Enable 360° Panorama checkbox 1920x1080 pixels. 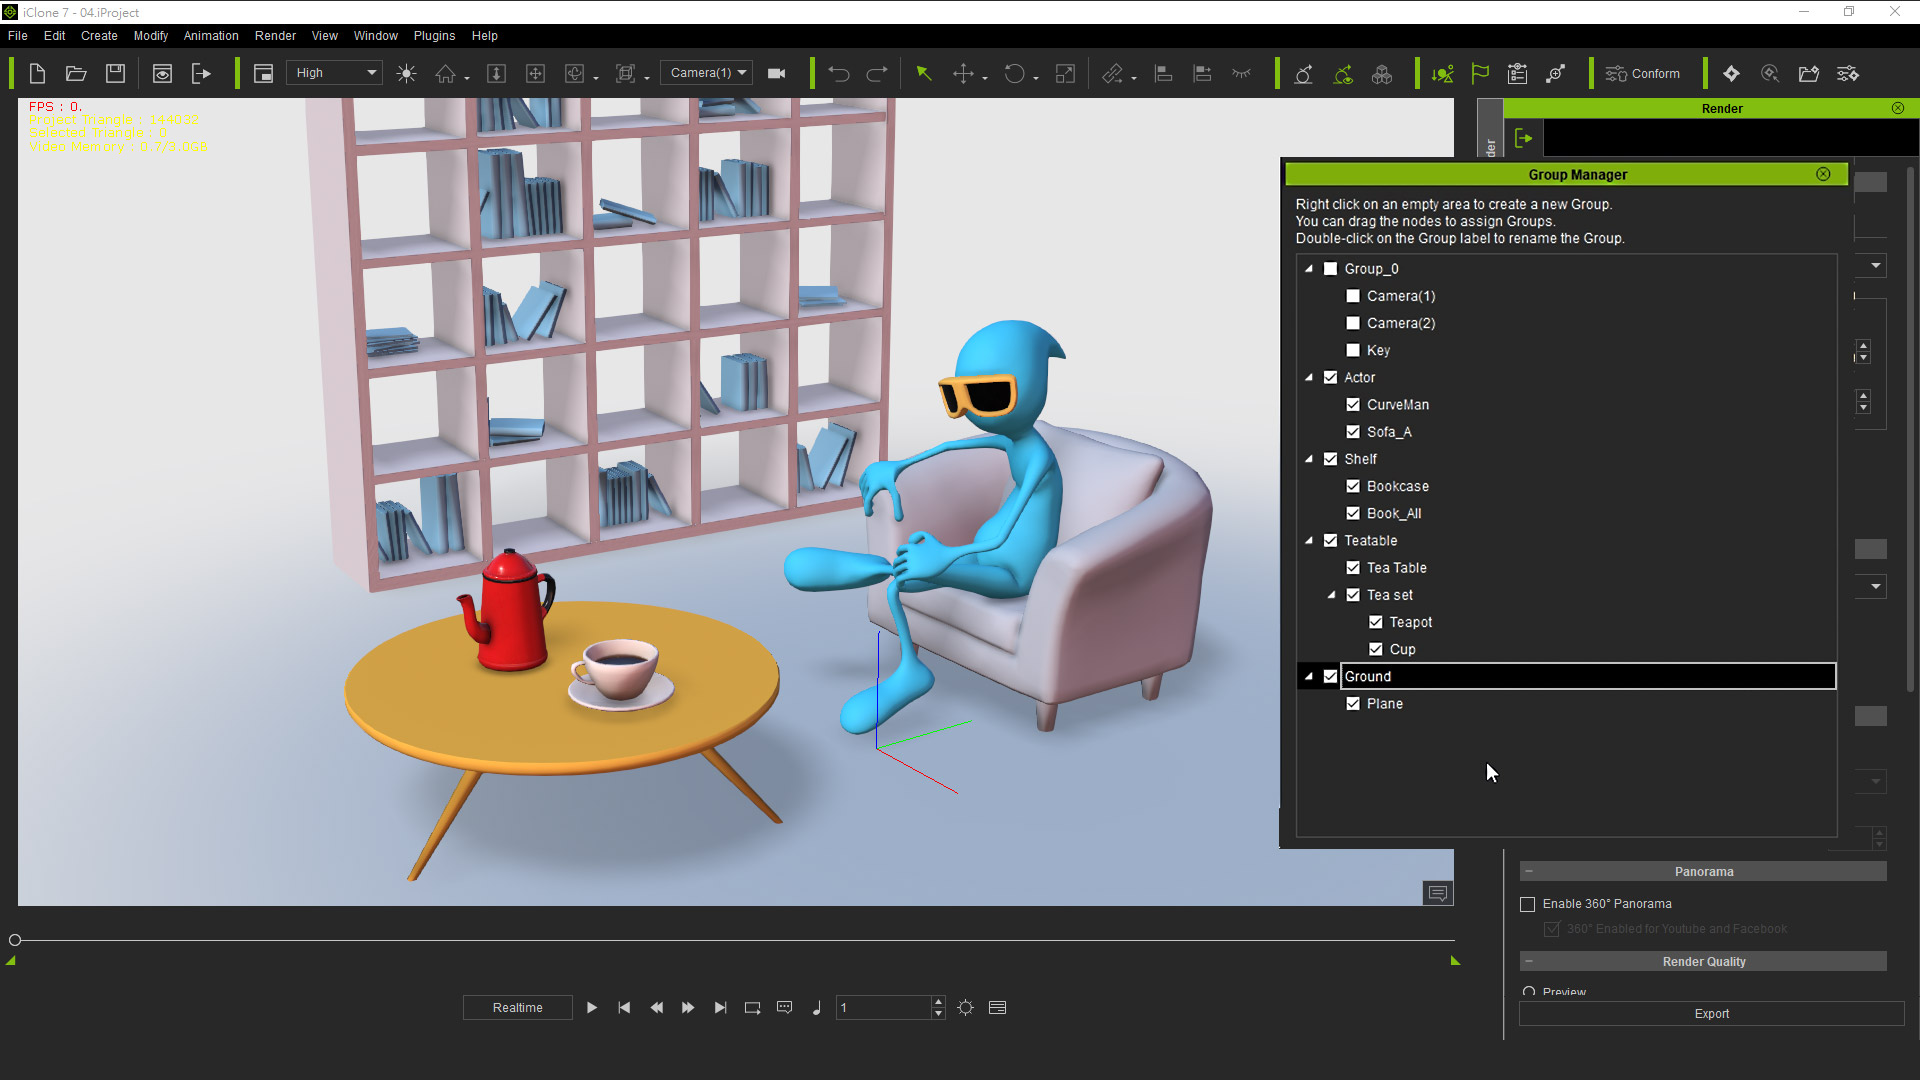pos(1527,904)
